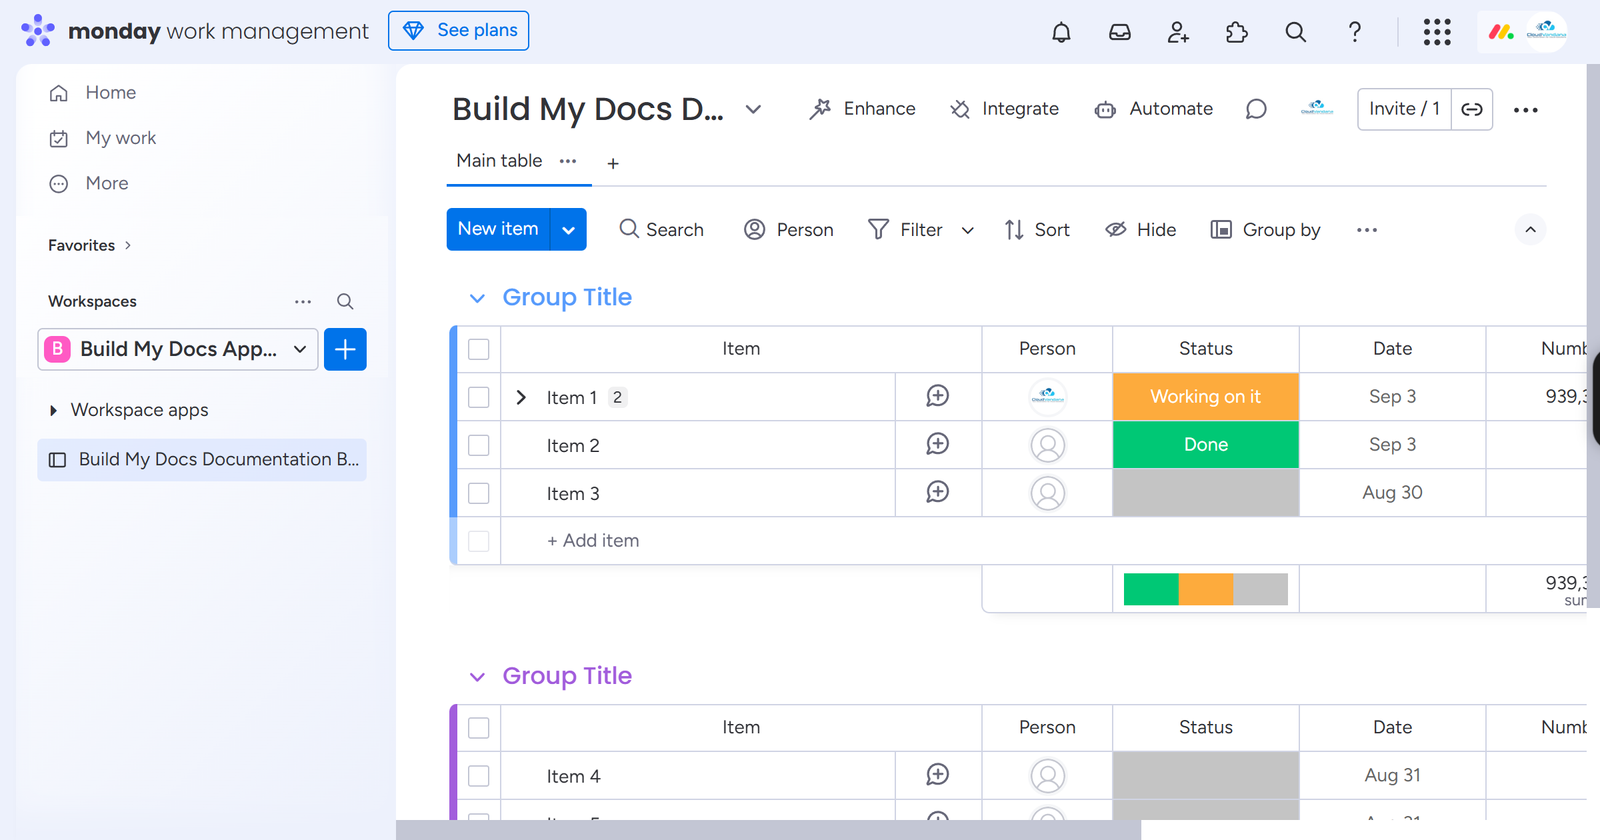The height and width of the screenshot is (840, 1600).
Task: Click See plans button
Action: coord(459,31)
